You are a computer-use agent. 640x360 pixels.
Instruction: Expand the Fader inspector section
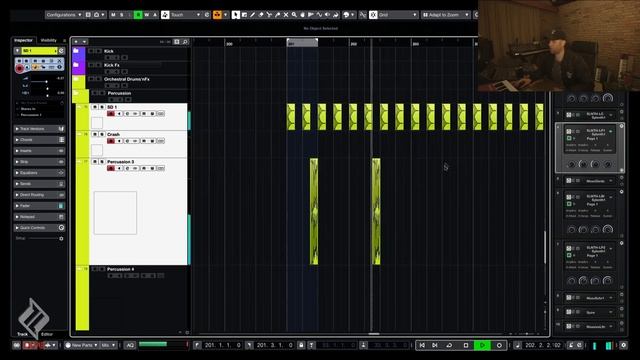tap(39, 206)
